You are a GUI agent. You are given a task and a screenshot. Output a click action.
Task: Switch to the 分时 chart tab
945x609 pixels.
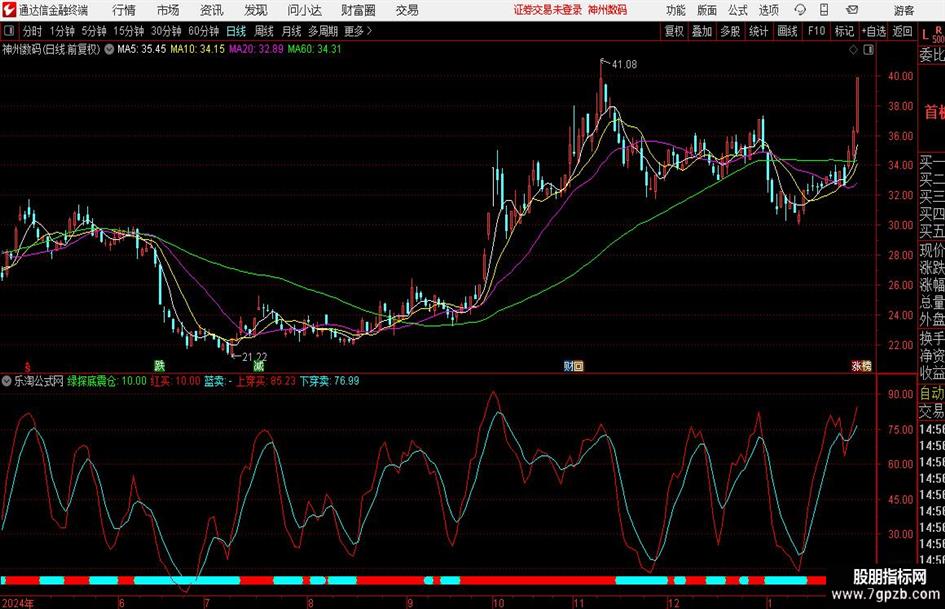pos(32,31)
